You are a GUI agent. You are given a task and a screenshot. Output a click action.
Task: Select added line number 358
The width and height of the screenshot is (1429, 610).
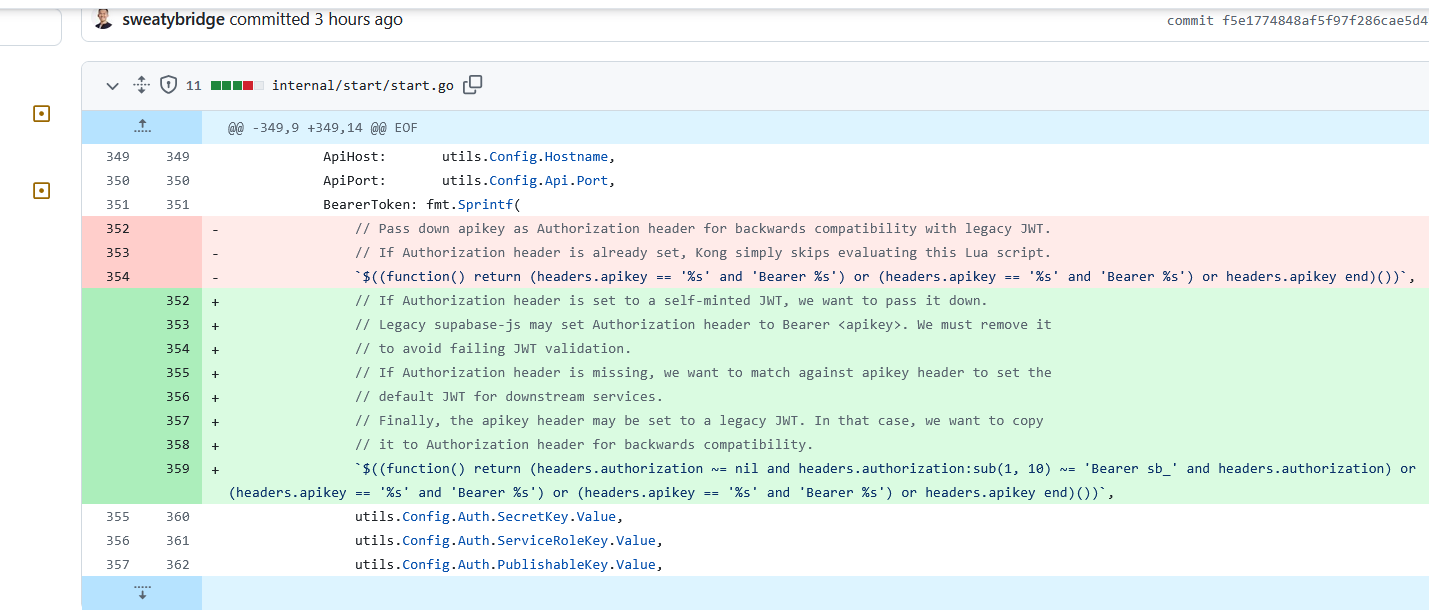pos(177,444)
